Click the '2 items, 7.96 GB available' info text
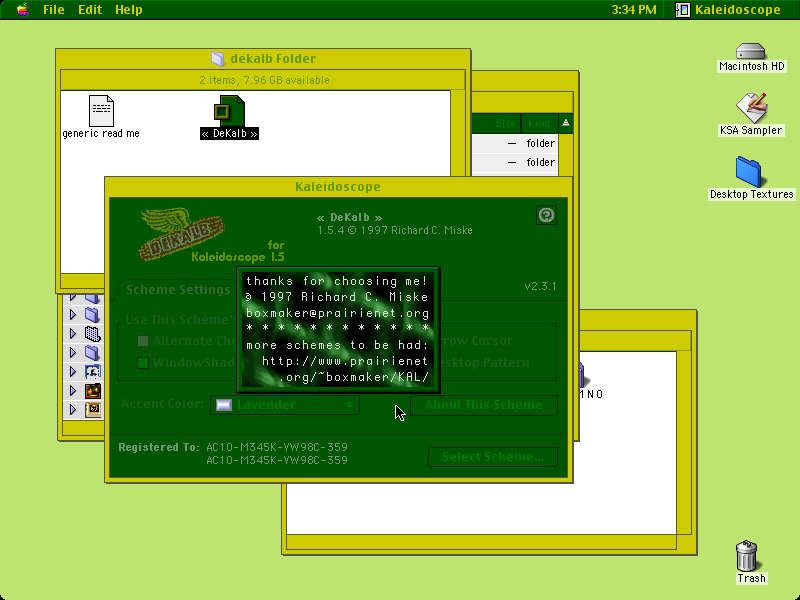This screenshot has height=600, width=800. click(264, 80)
